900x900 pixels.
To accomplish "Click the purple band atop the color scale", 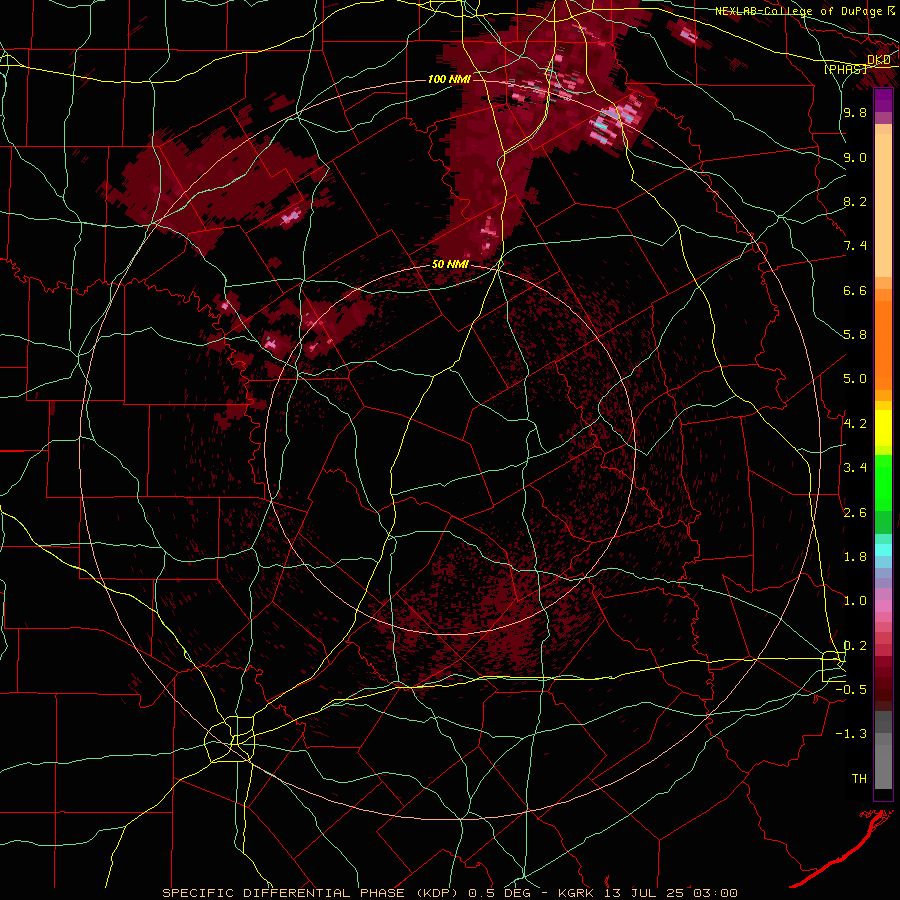I will [883, 100].
